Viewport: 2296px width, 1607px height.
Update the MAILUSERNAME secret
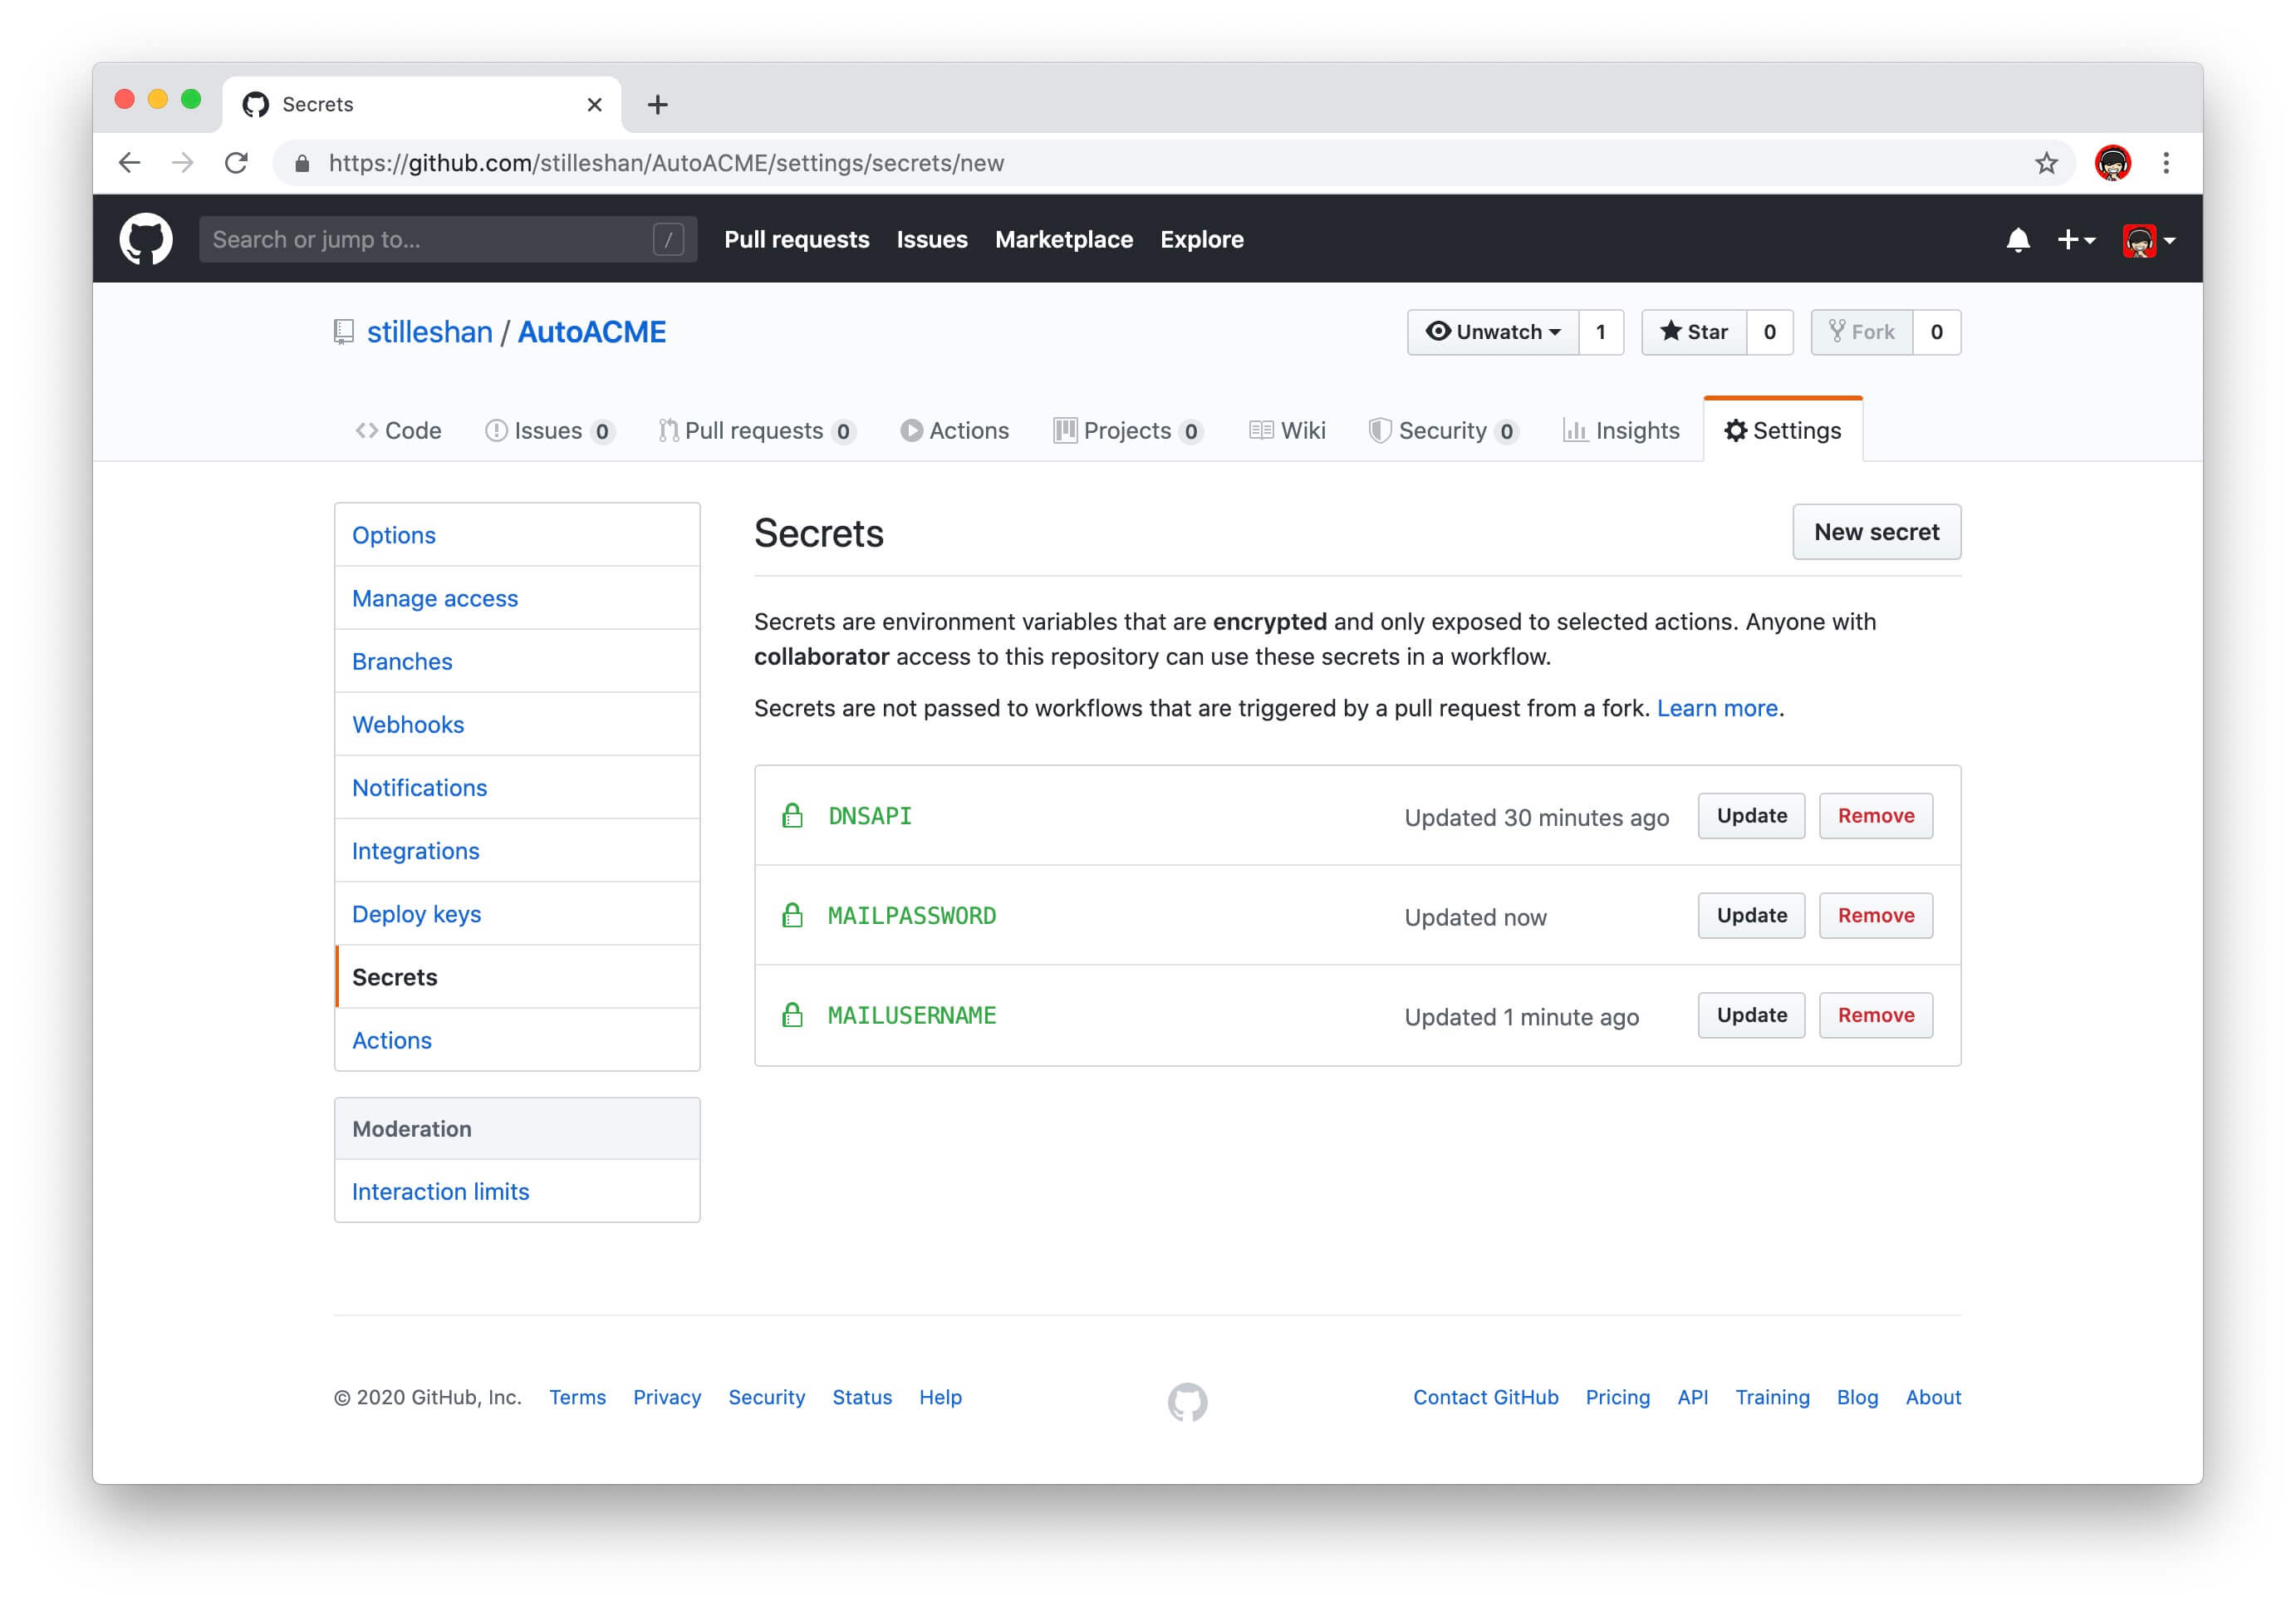[x=1751, y=1015]
